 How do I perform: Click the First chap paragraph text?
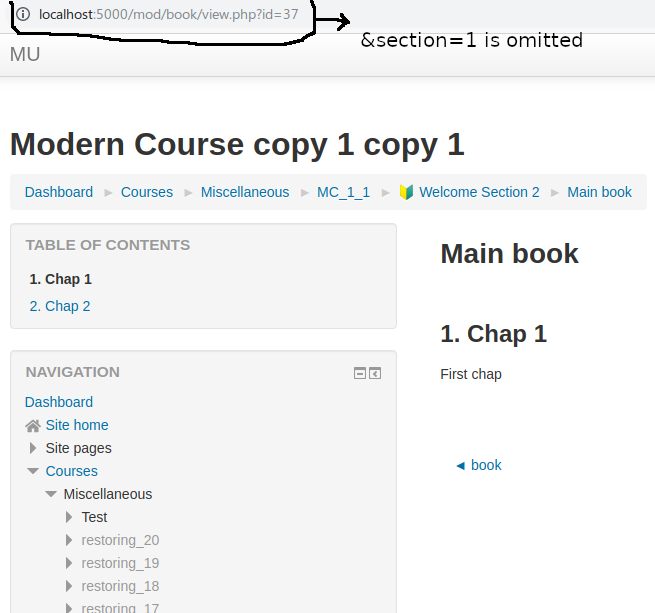click(471, 374)
